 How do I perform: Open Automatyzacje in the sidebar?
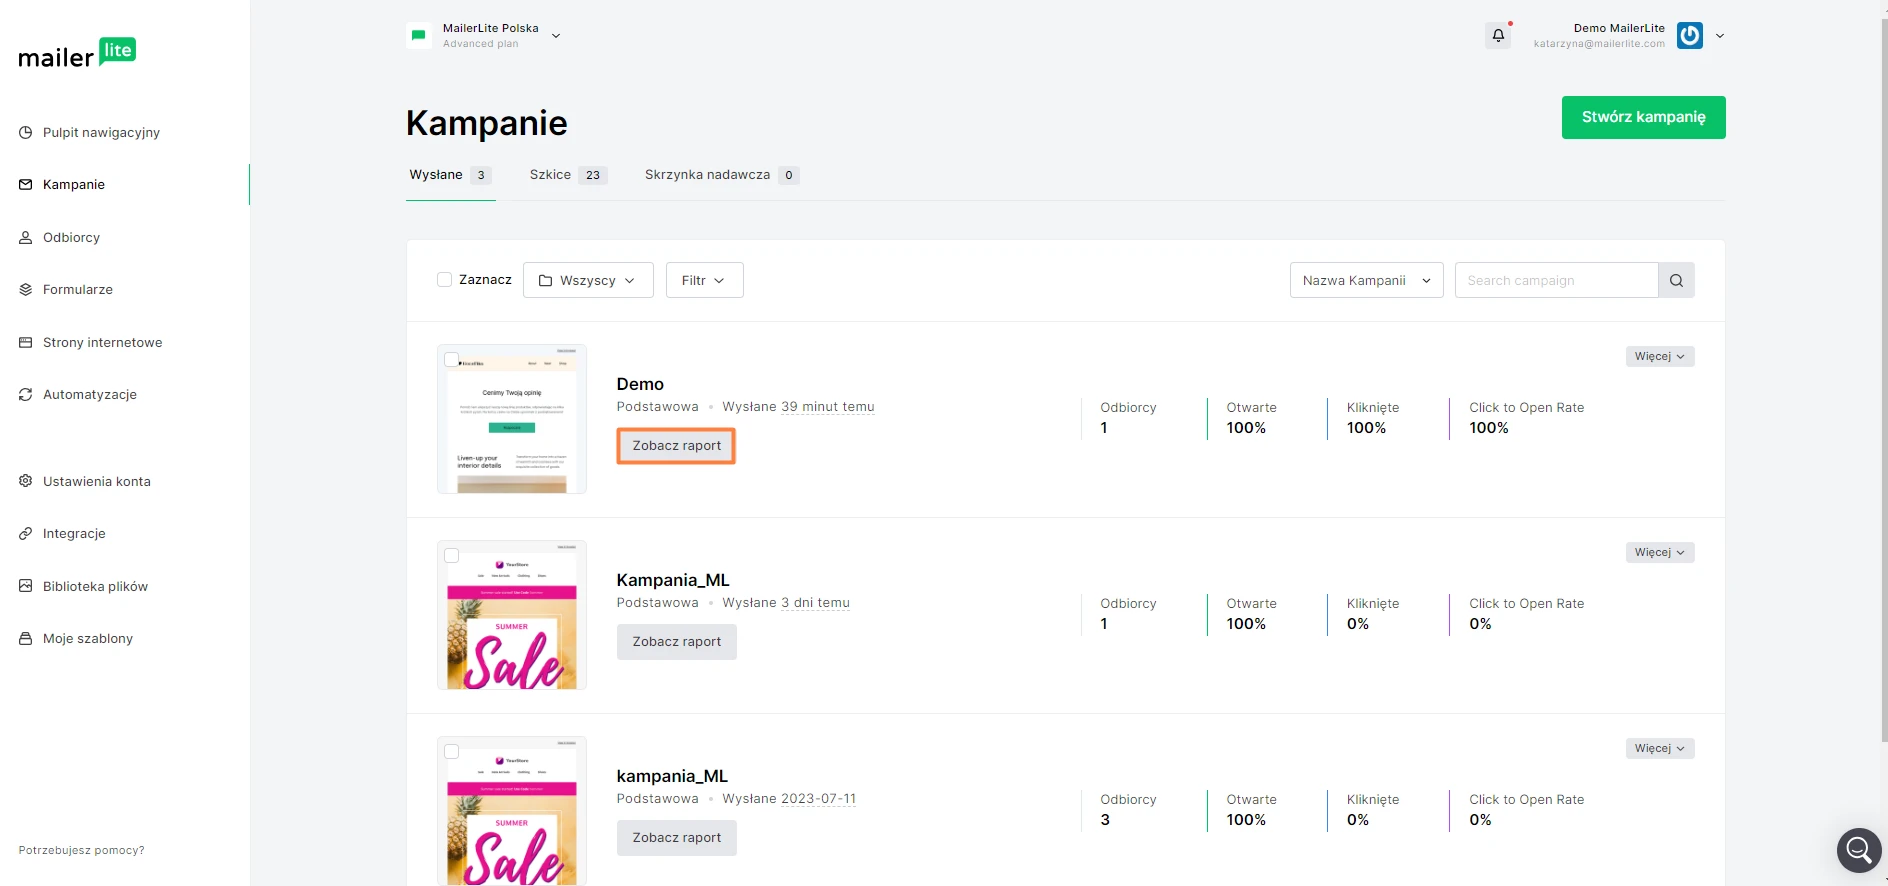[89, 394]
